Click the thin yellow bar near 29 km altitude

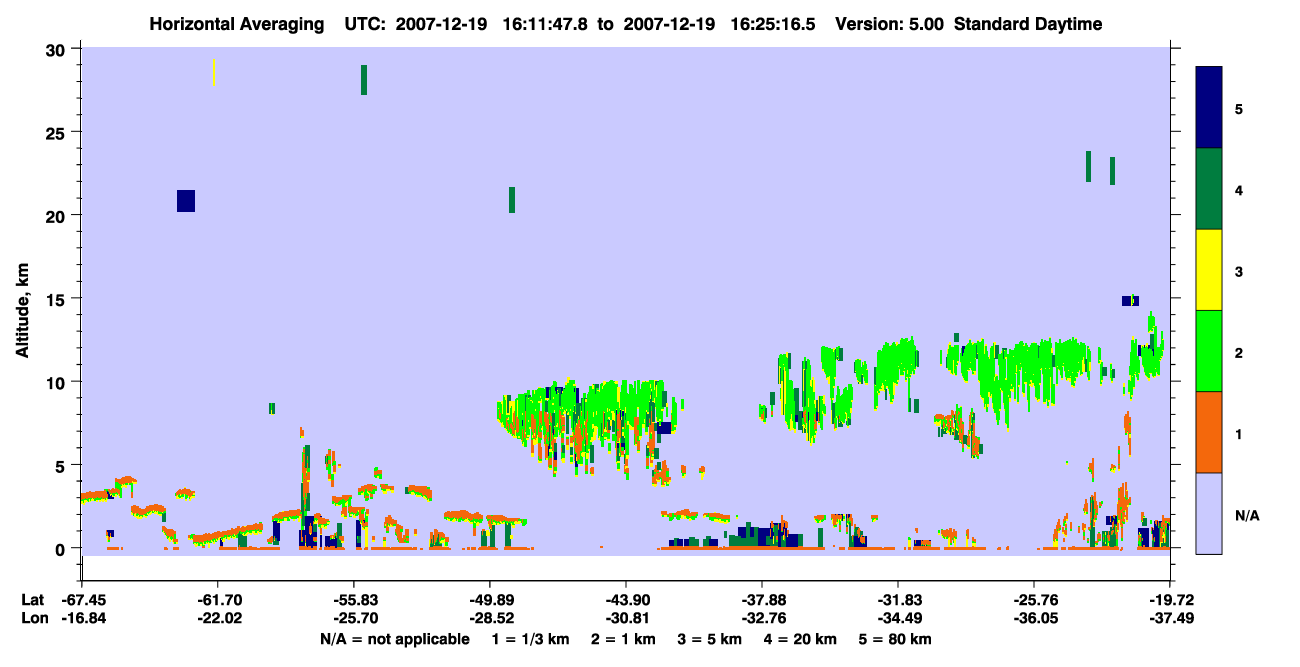pyautogui.click(x=214, y=72)
